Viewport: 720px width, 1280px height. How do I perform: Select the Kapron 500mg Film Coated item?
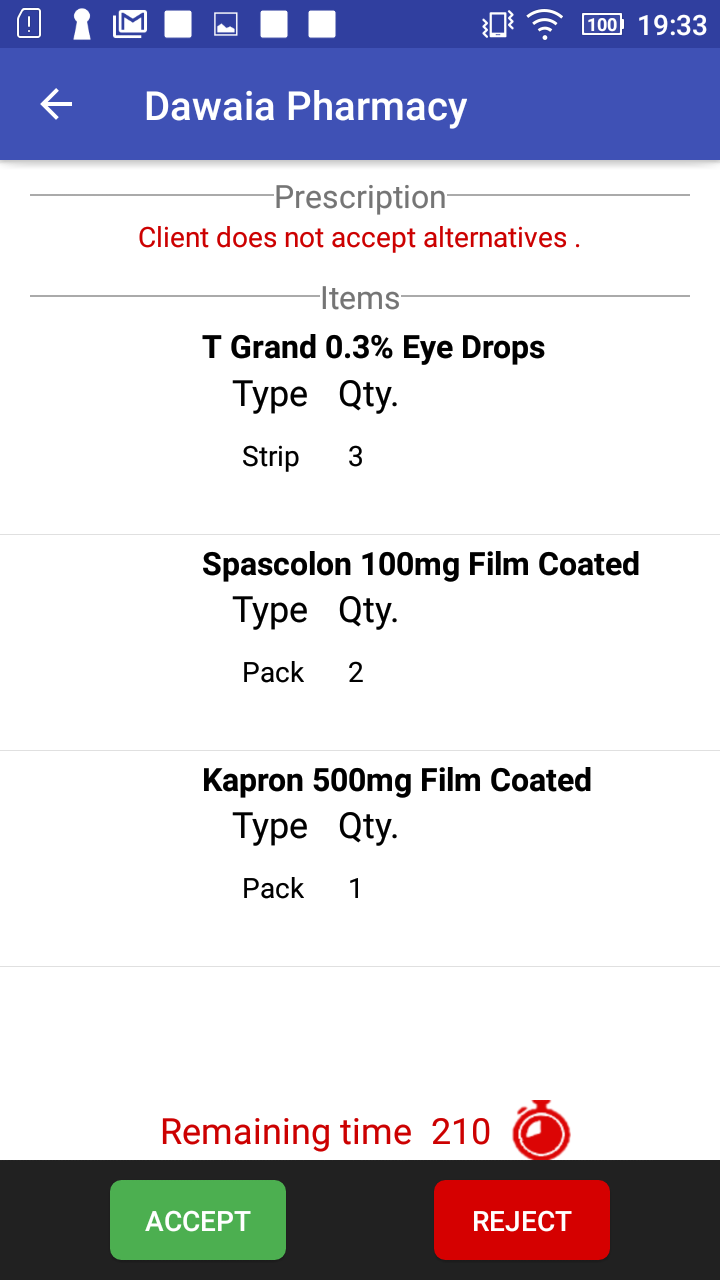pyautogui.click(x=396, y=780)
